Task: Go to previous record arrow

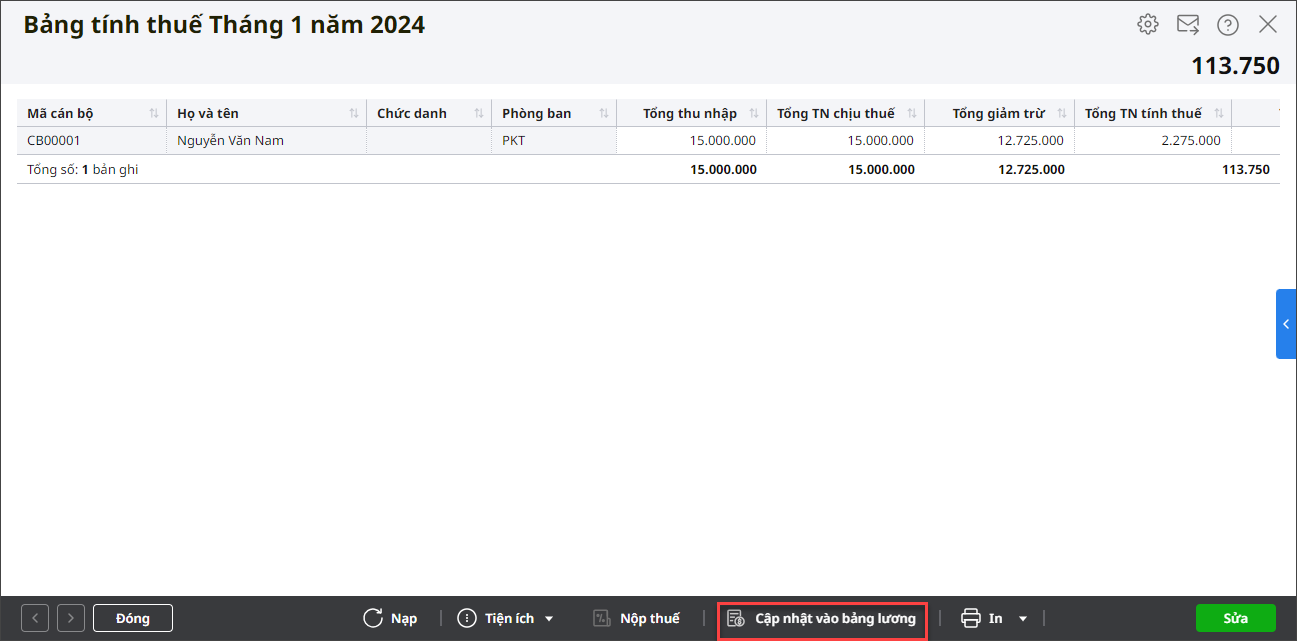Action: tap(35, 618)
